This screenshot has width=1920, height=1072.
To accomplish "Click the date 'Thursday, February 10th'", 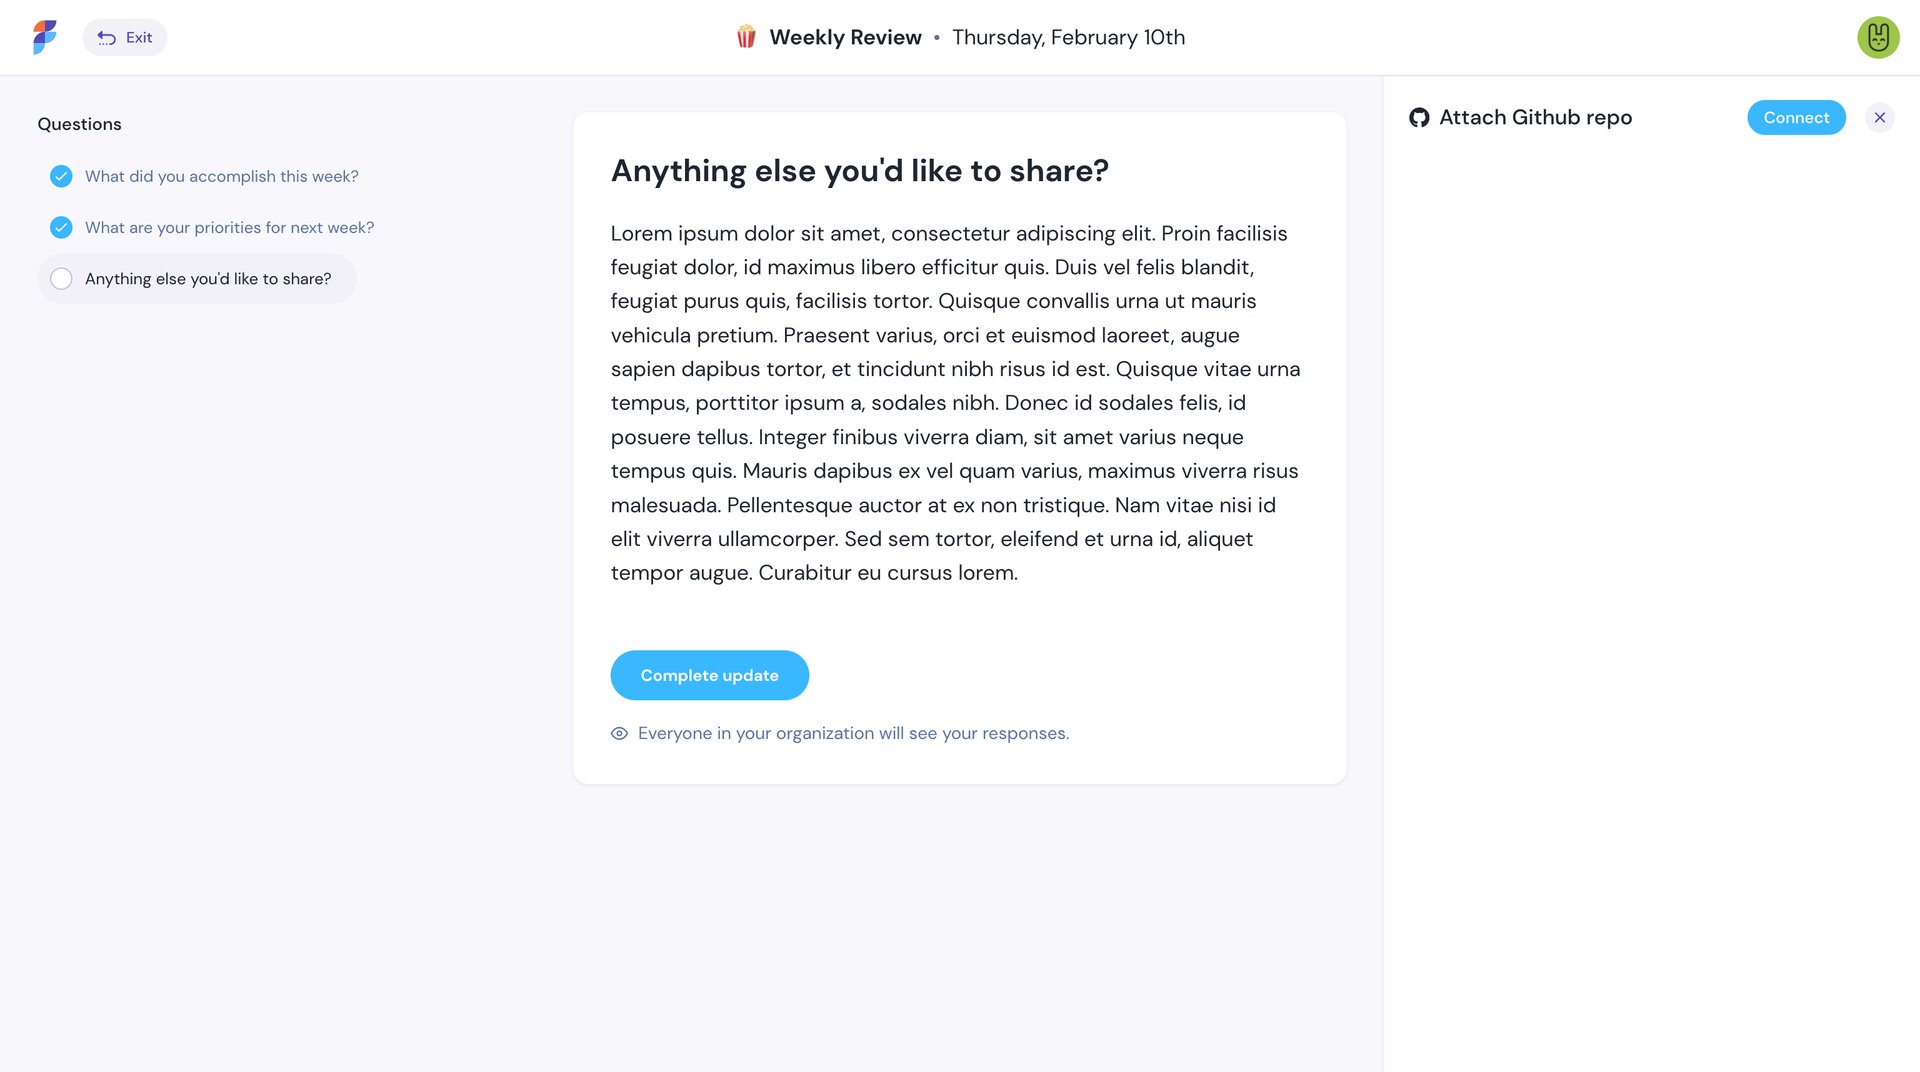I will coord(1069,37).
